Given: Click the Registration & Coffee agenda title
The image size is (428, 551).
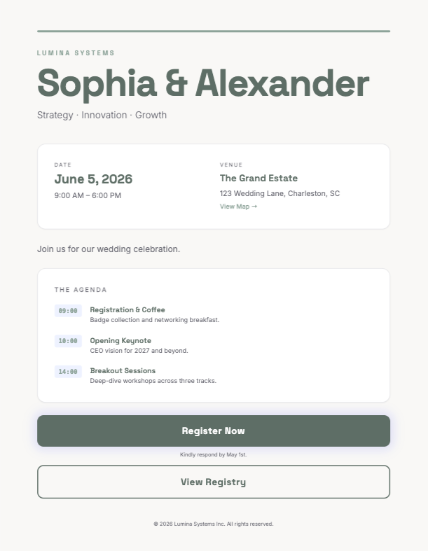Looking at the screenshot, I should 128,310.
